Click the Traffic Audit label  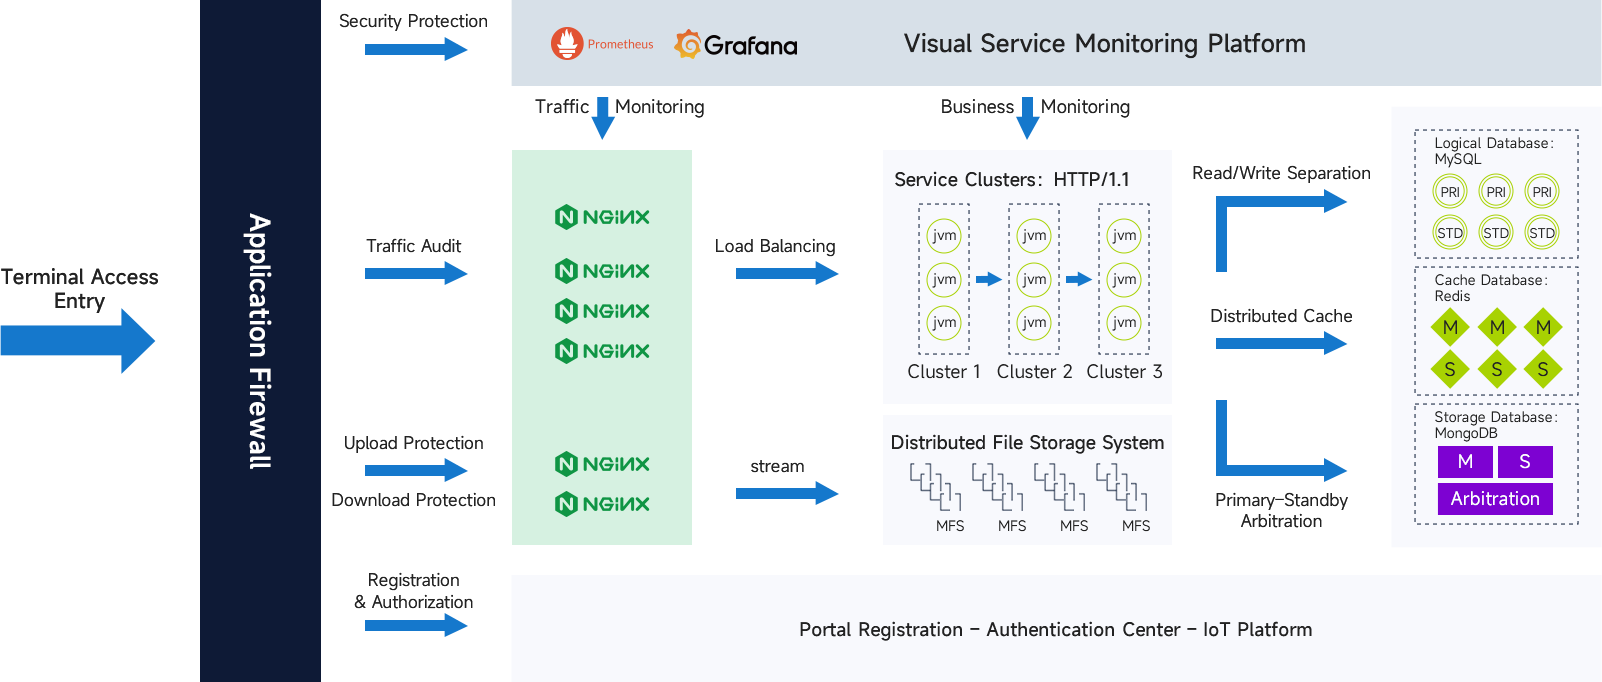tap(413, 246)
